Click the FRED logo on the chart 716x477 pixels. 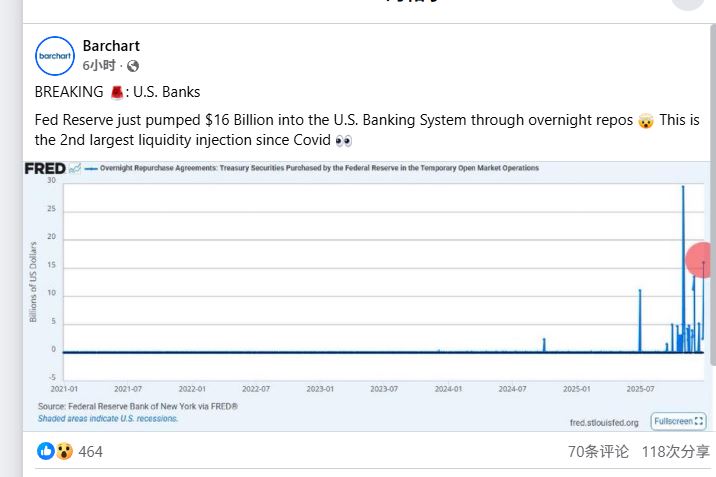[45, 168]
